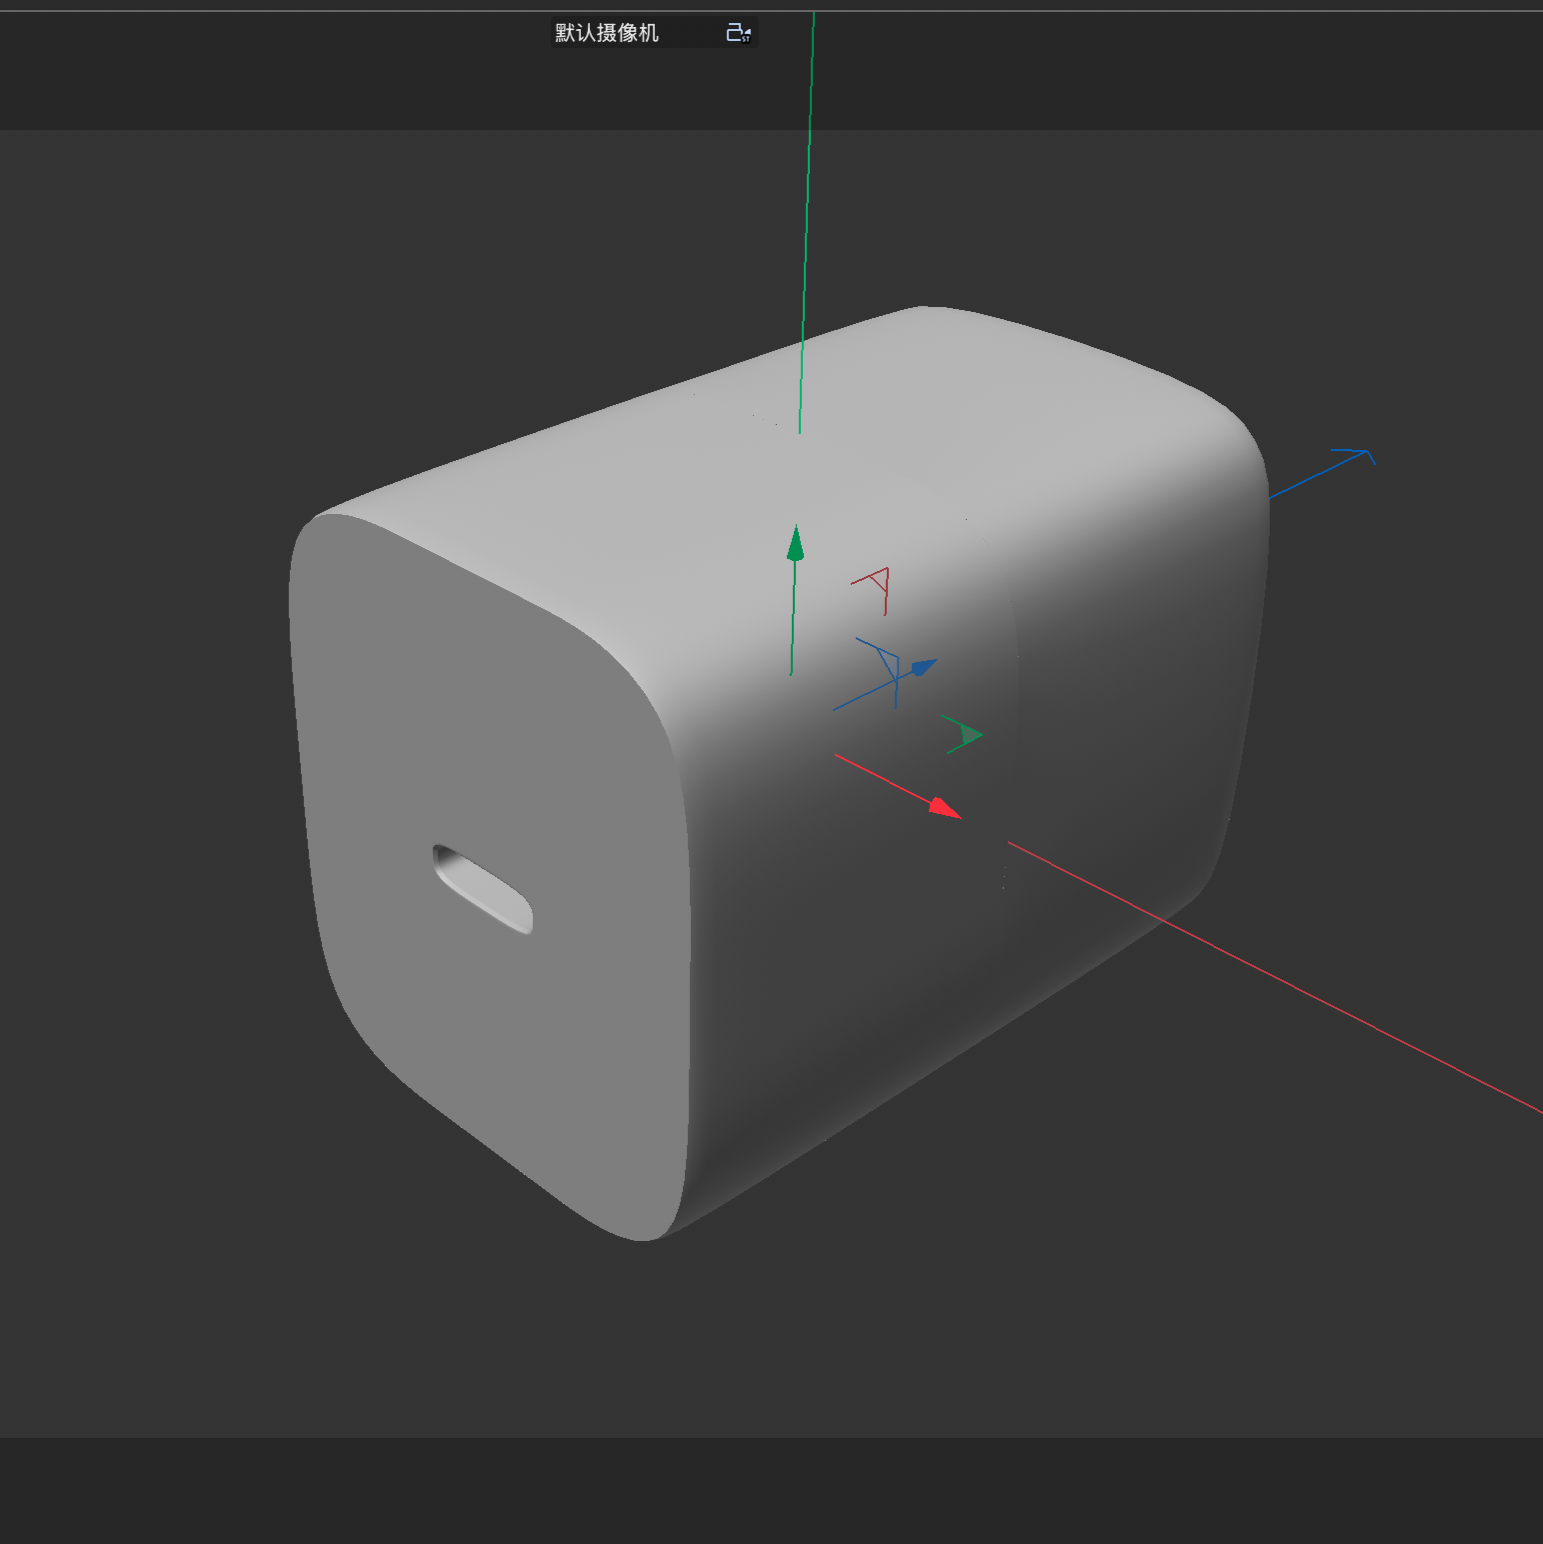The image size is (1543, 1544).
Task: Click the 默认摄像机 camera label
Action: click(x=607, y=33)
